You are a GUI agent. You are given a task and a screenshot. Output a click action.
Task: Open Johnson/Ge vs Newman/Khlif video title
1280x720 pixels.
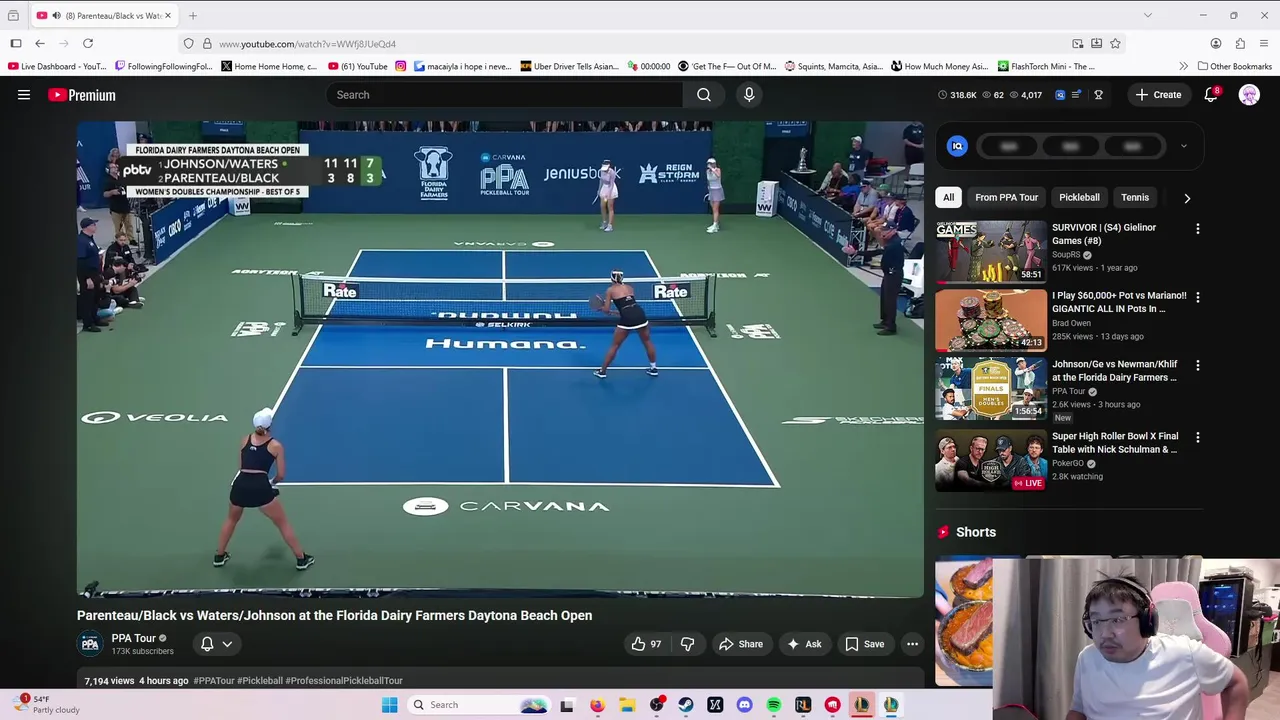(1114, 370)
